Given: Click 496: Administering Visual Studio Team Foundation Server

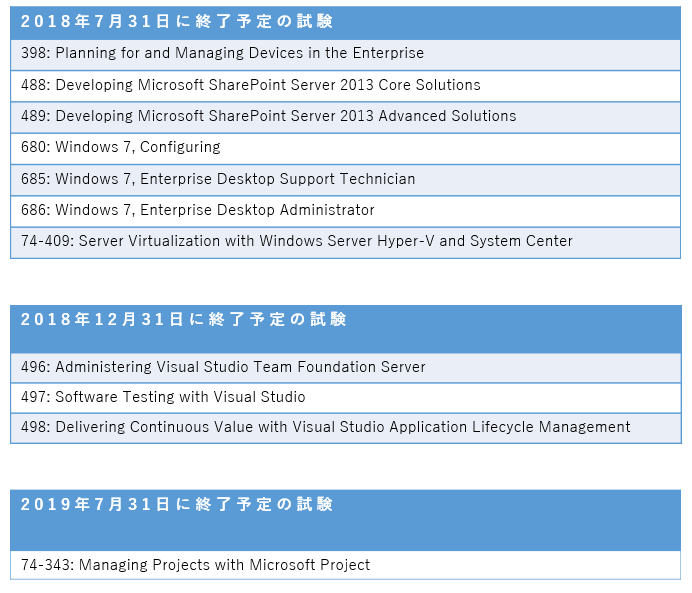Looking at the screenshot, I should [x=346, y=368].
